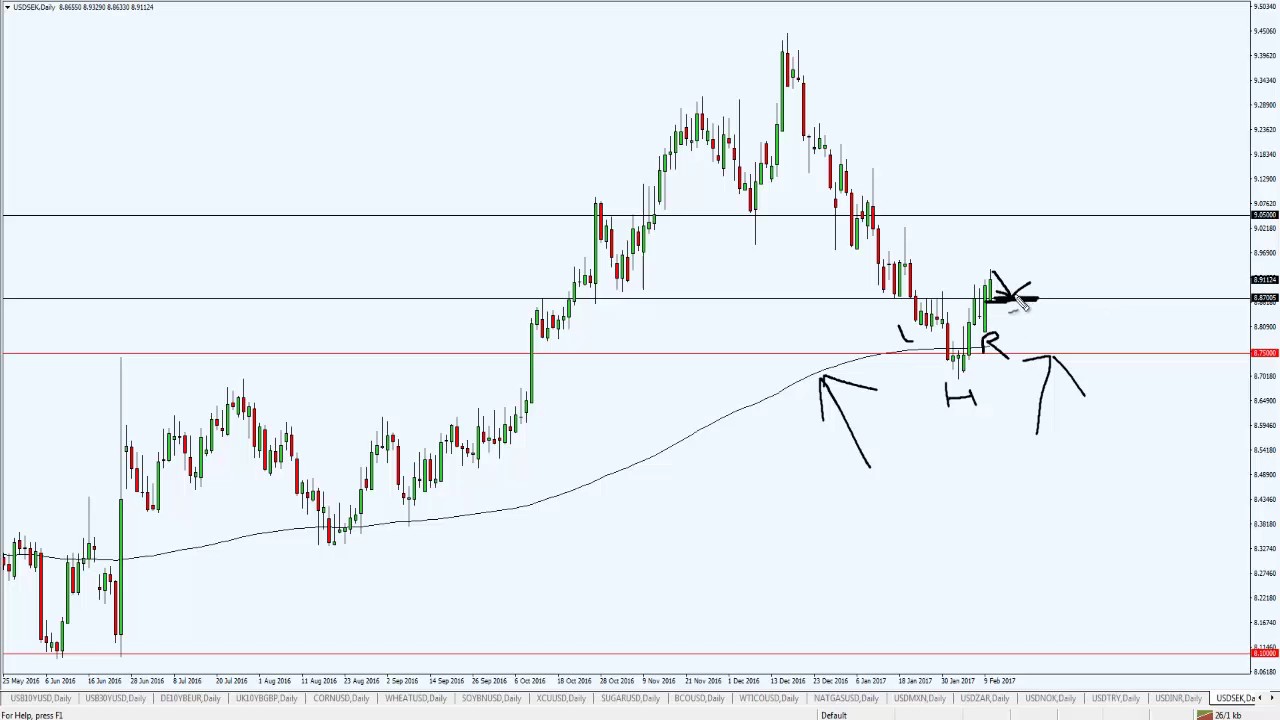Click the 9 Feb 2017 date label
Screen dimensions: 1280x720
tap(999, 681)
